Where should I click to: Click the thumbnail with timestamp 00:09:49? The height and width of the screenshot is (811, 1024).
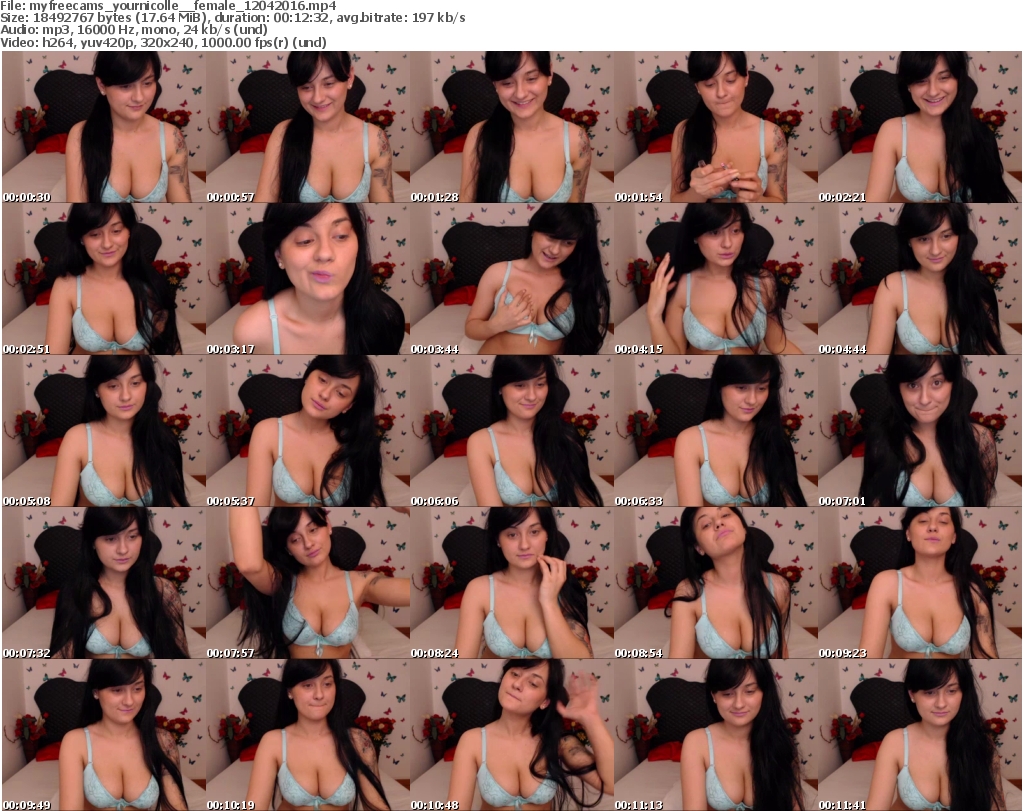coord(104,735)
